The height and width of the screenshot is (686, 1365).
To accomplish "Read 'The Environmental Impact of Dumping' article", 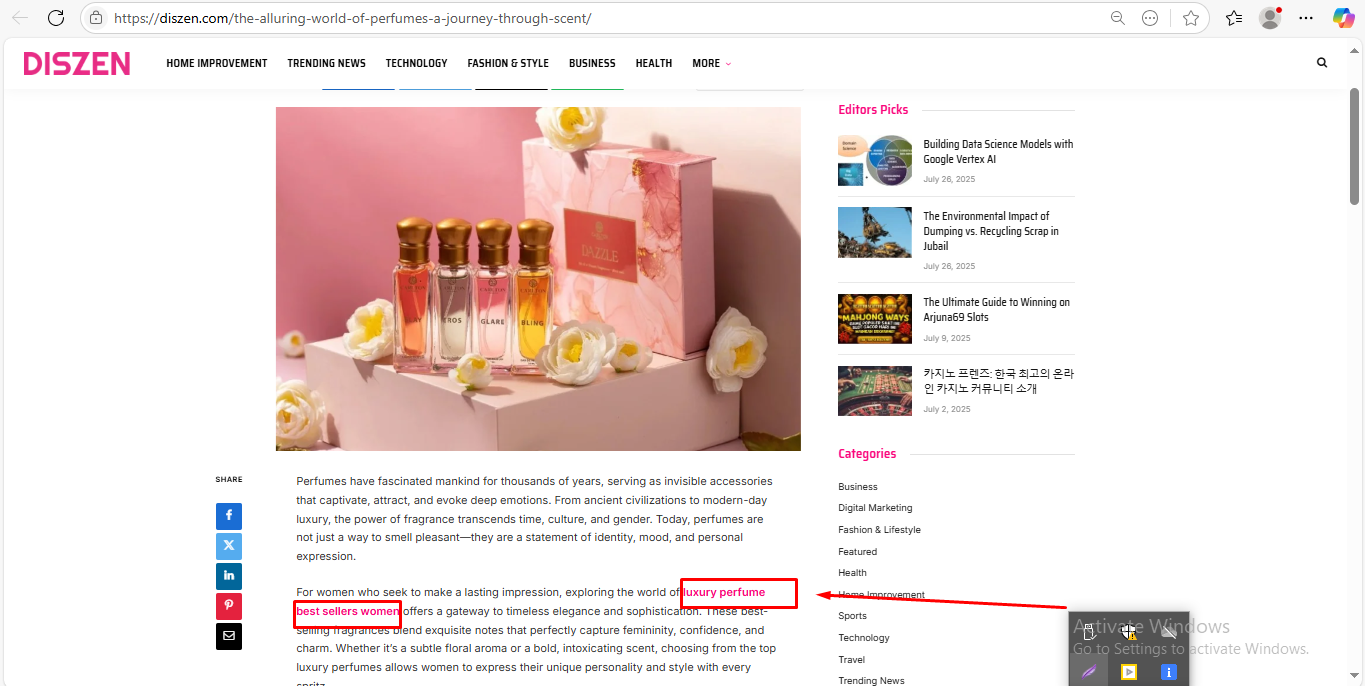I will tap(991, 231).
